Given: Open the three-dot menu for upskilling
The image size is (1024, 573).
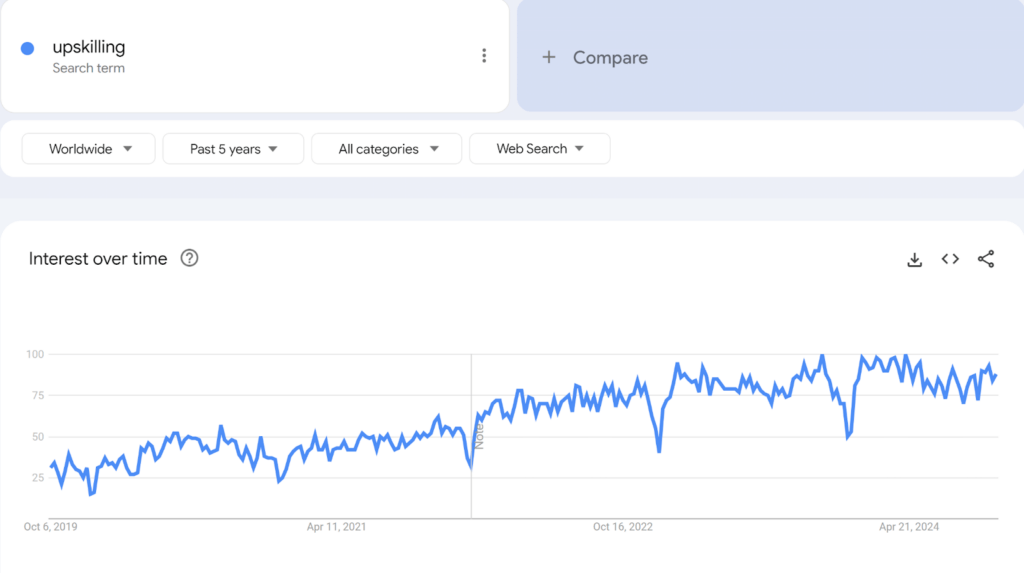Looking at the screenshot, I should pyautogui.click(x=484, y=56).
